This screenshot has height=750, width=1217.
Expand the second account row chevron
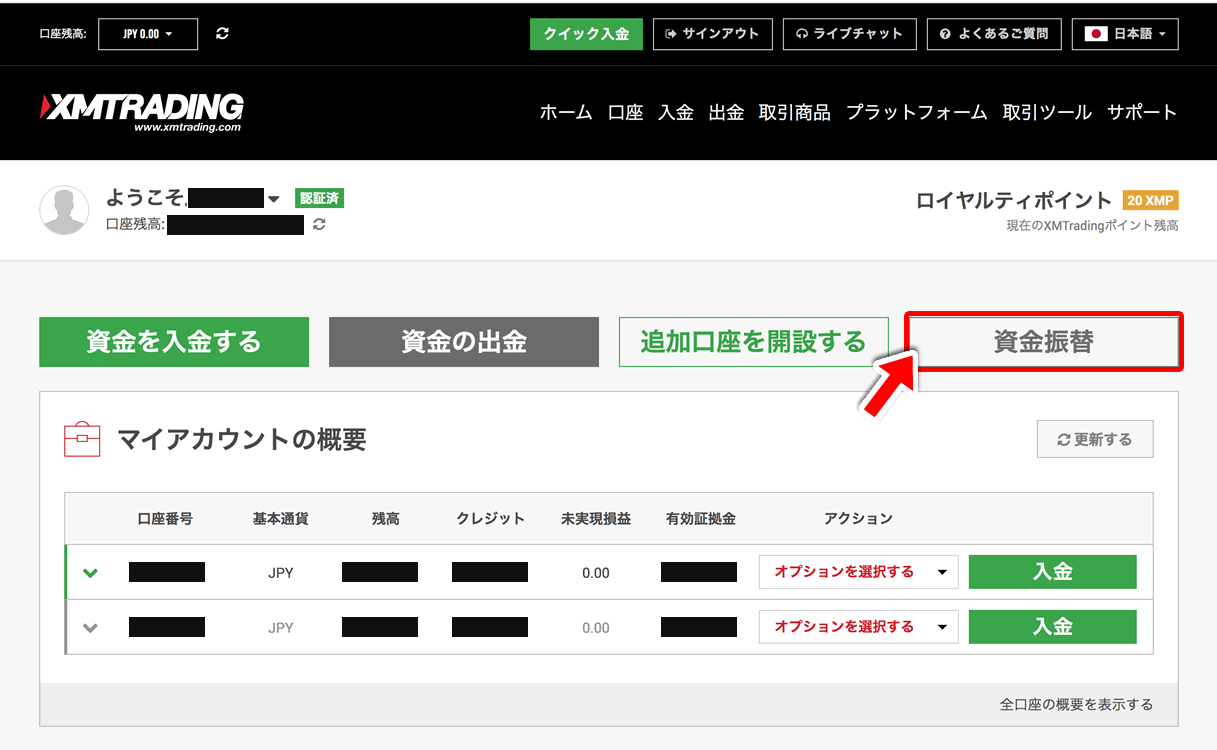(x=91, y=627)
